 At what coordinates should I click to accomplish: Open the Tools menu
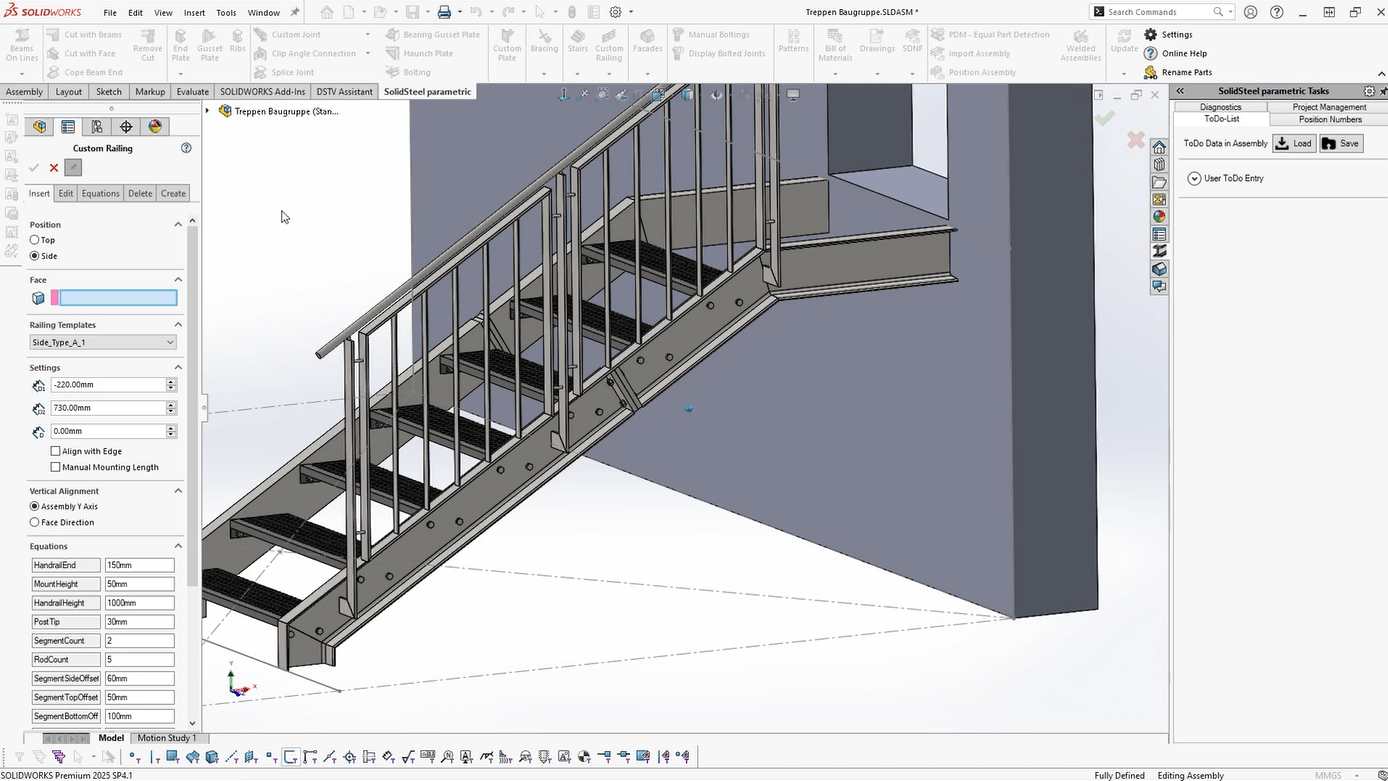(x=226, y=13)
